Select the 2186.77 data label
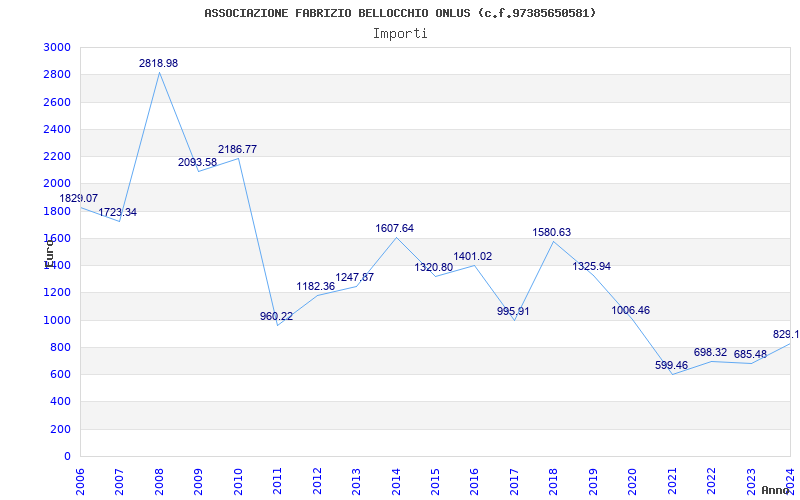Image resolution: width=800 pixels, height=500 pixels. coord(237,149)
